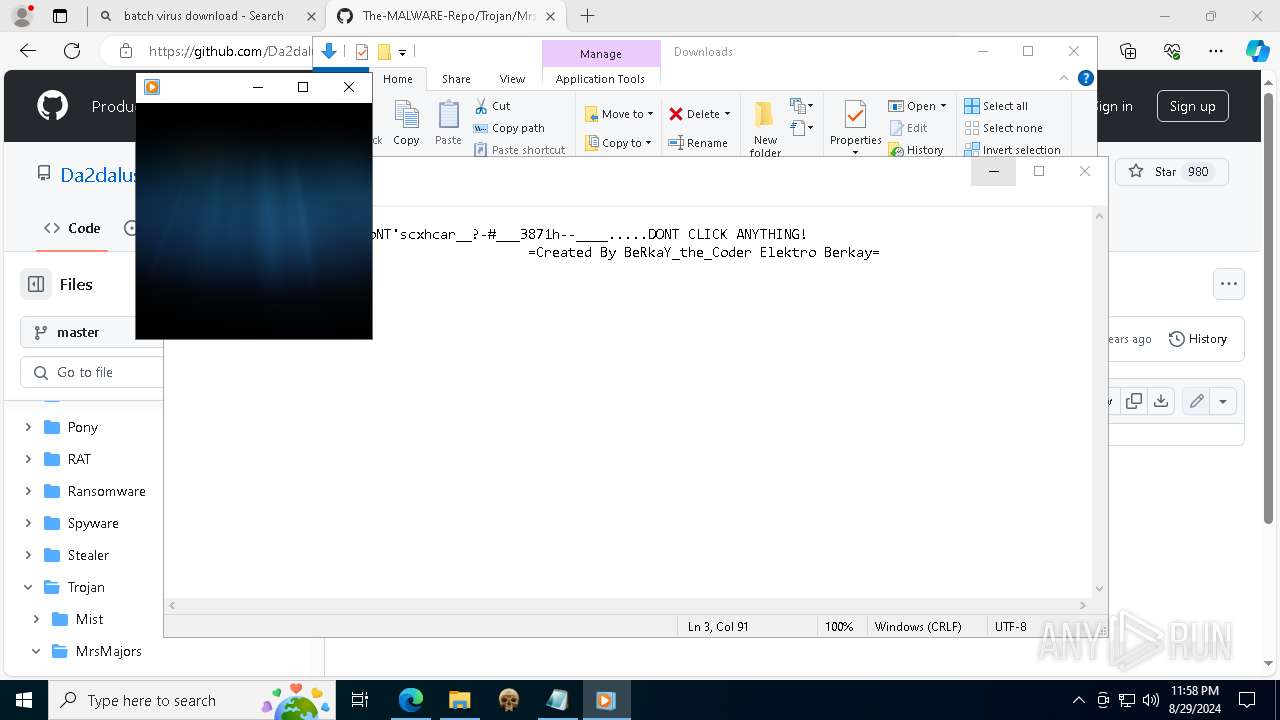This screenshot has width=1280, height=720.
Task: Open Edge browser settings and more ellipsis
Action: coord(1216,51)
